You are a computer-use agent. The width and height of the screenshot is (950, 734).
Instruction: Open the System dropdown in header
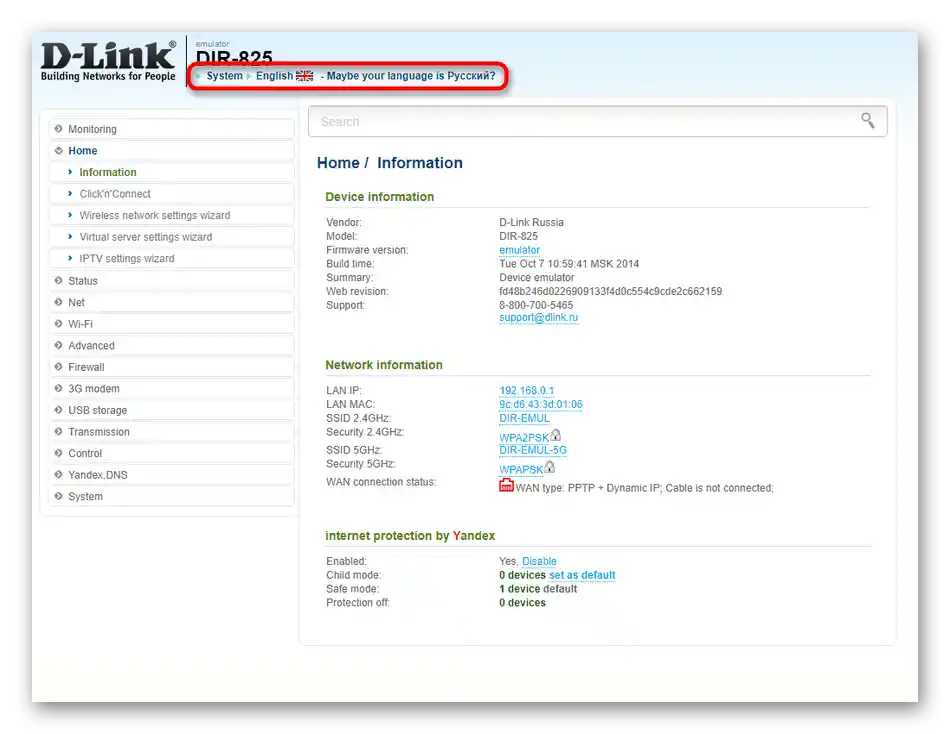pyautogui.click(x=224, y=76)
